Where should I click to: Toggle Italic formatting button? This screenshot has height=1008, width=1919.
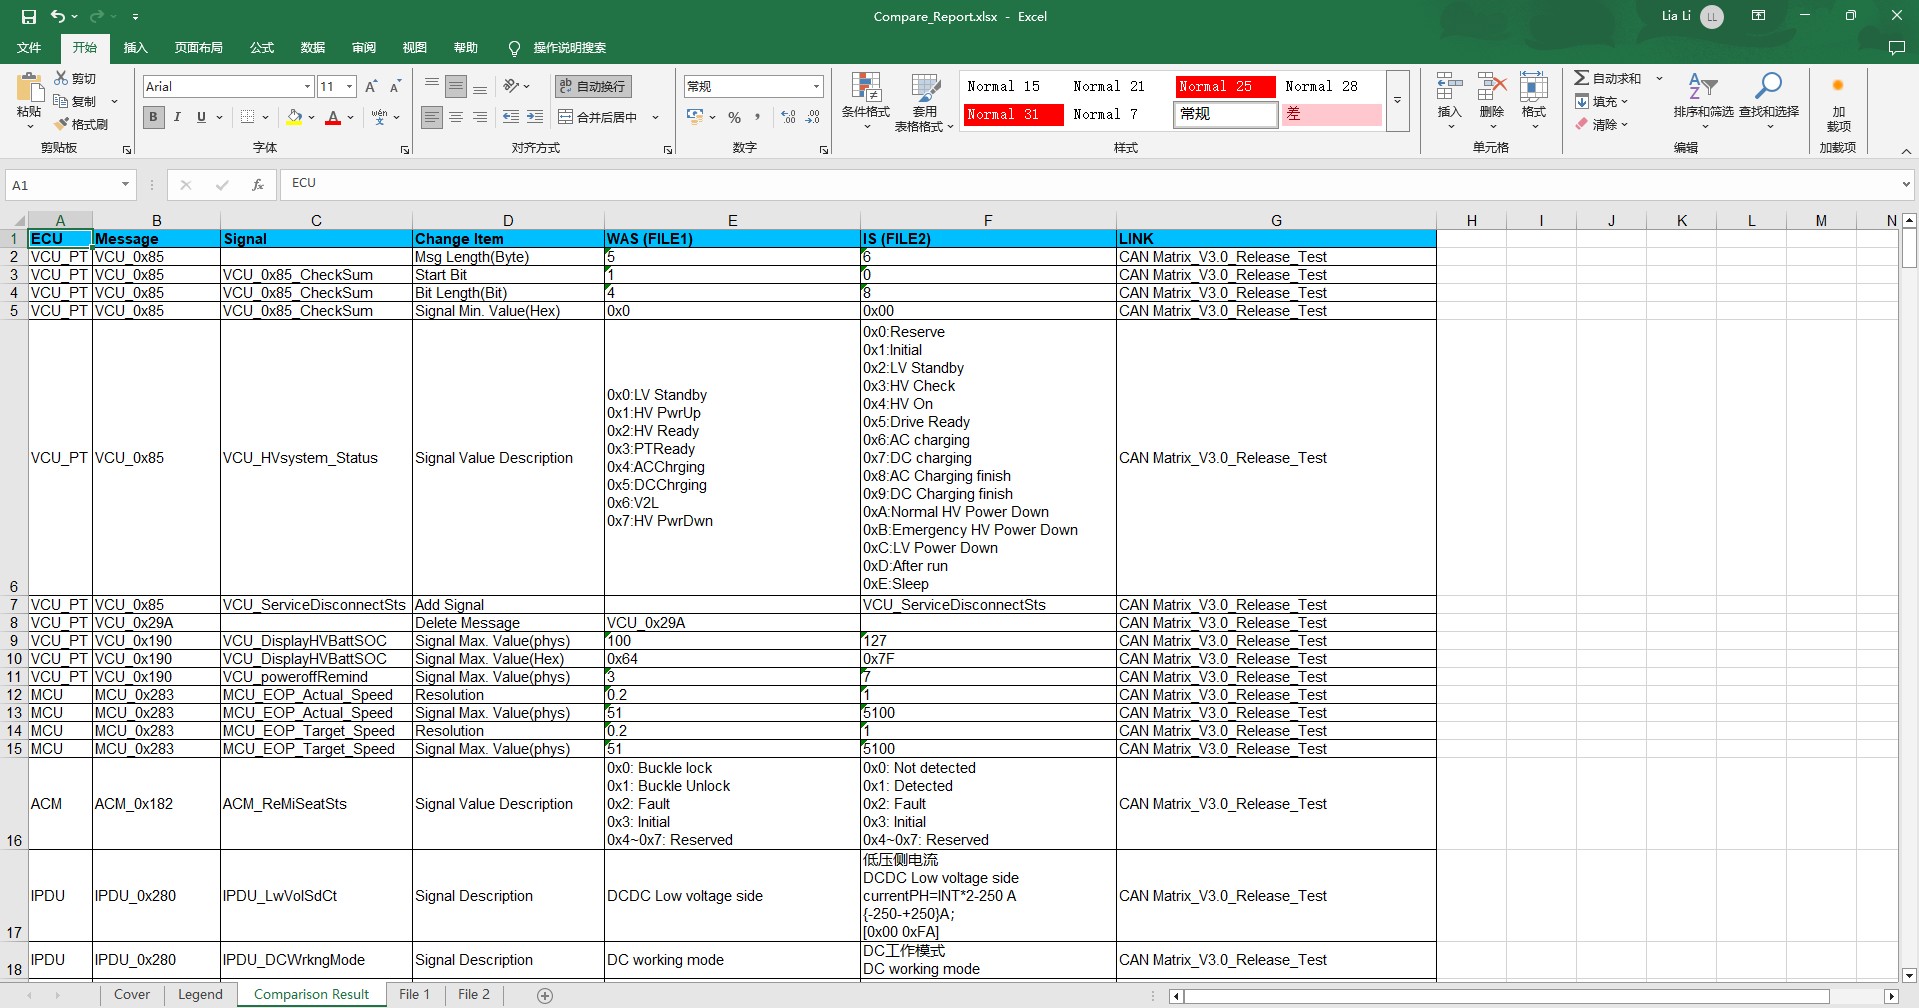tap(177, 117)
